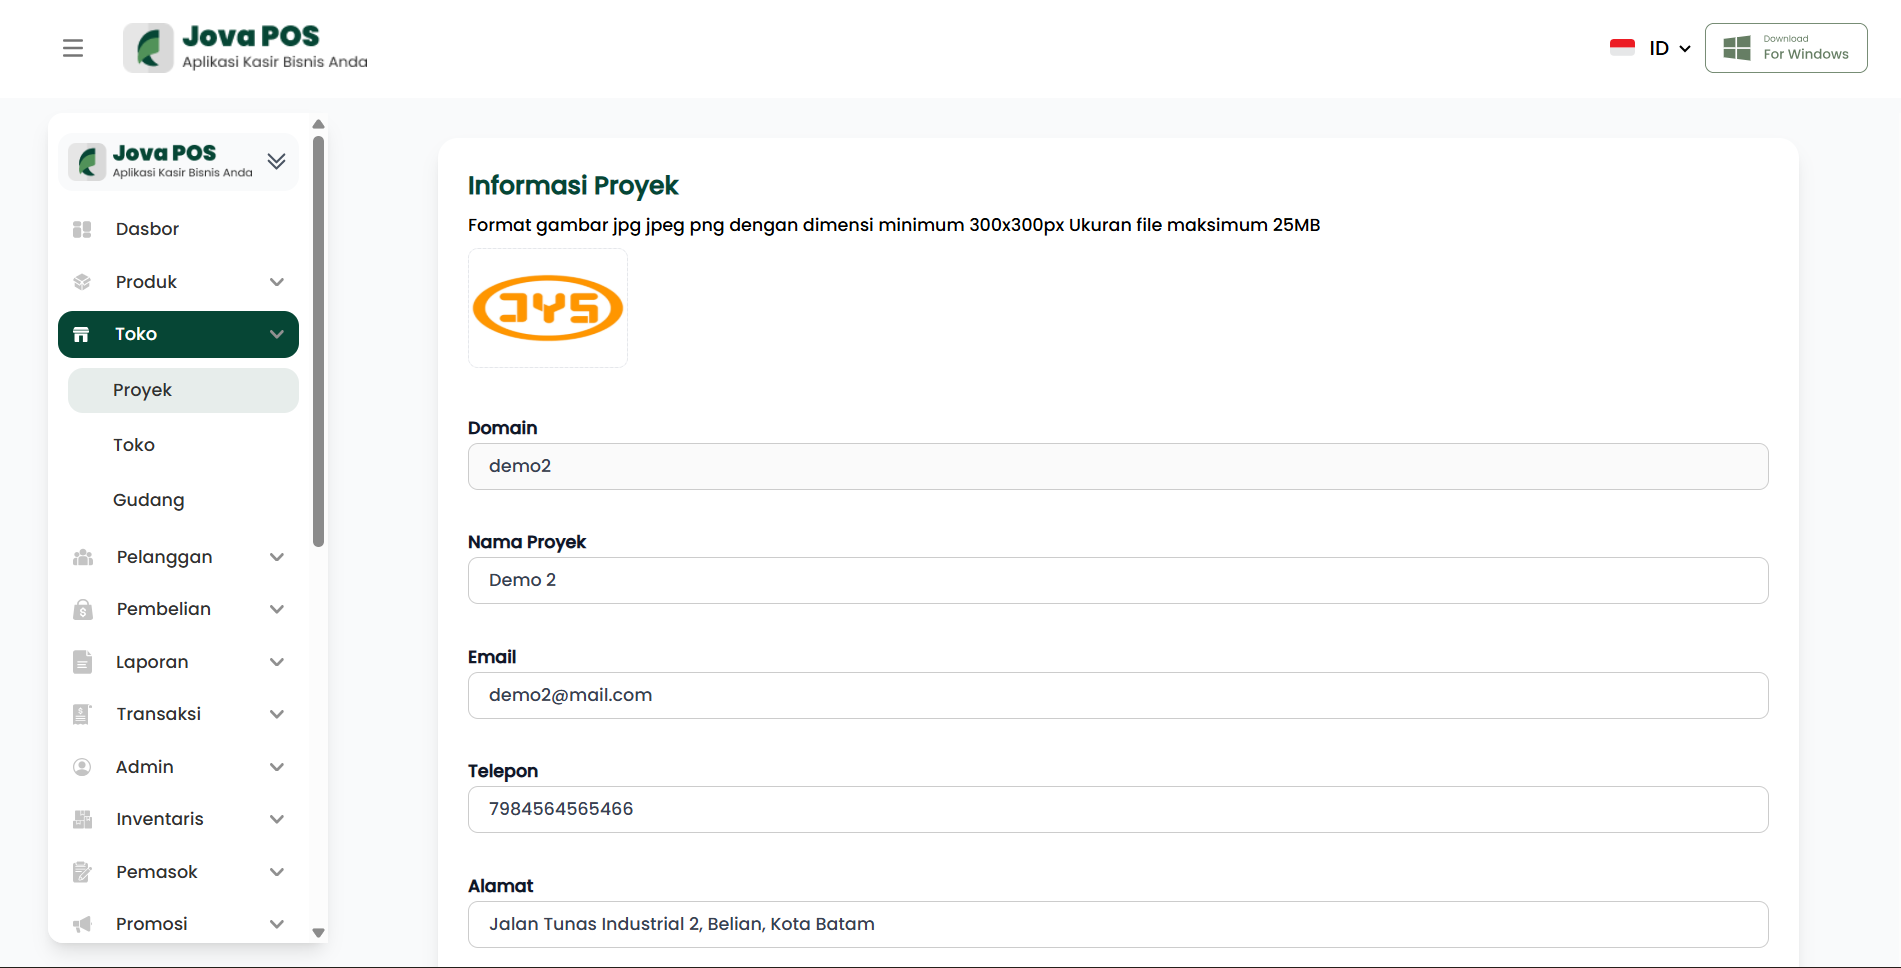The height and width of the screenshot is (968, 1901).
Task: Expand the Transaksi menu chevron
Action: pyautogui.click(x=277, y=714)
